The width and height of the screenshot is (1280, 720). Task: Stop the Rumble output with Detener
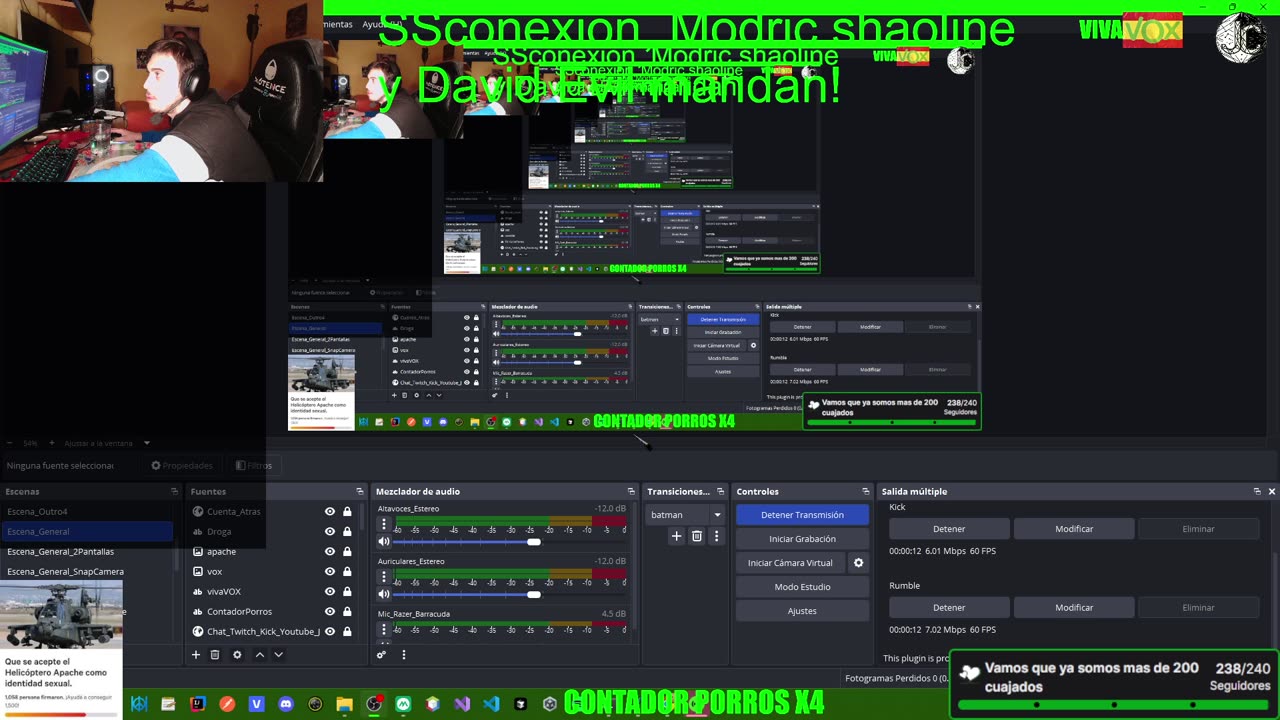coord(949,608)
